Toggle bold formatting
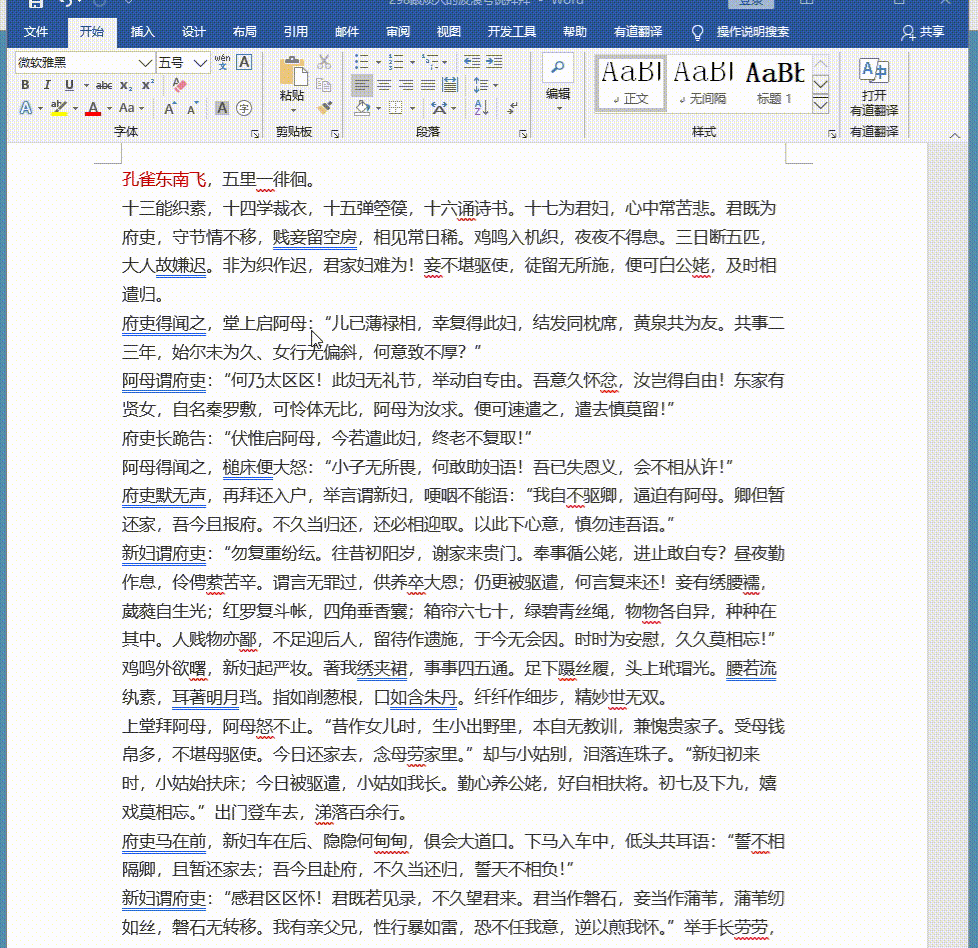 [25, 85]
